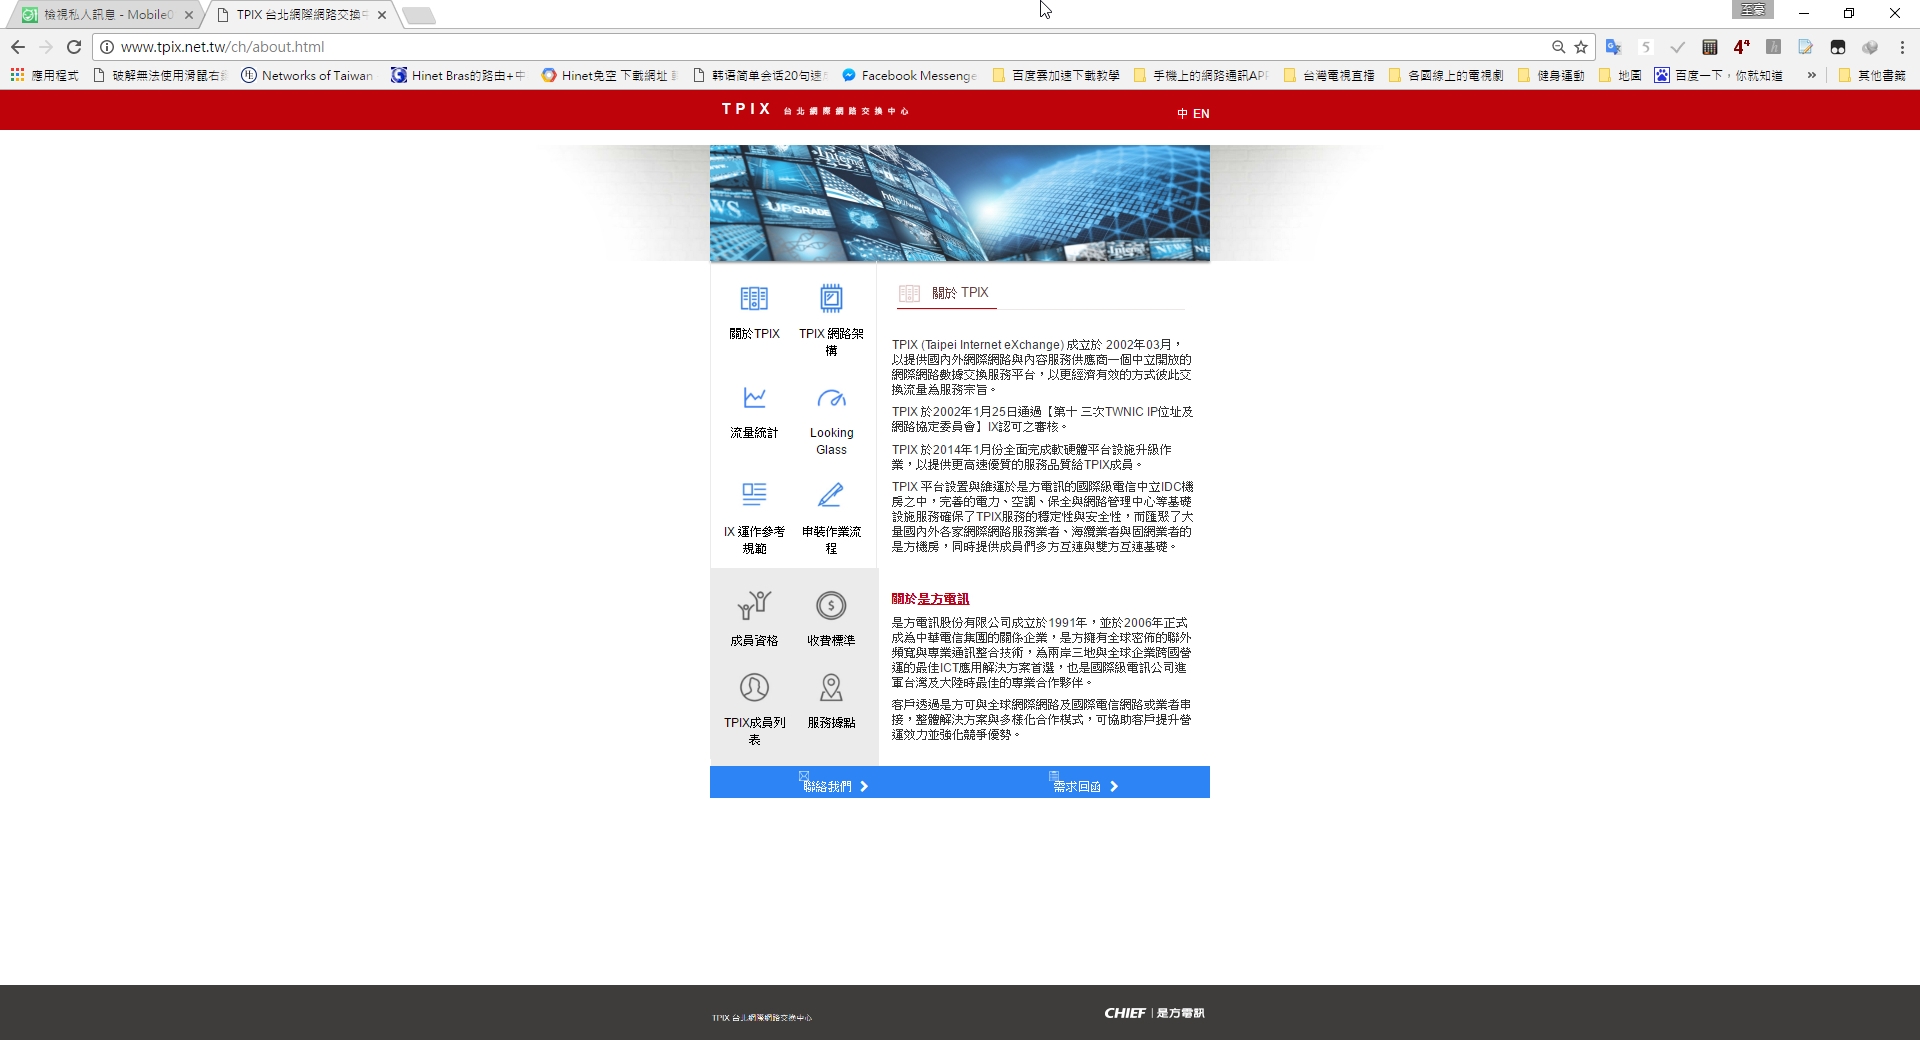1920x1040 pixels.
Task: Open the Google Translate extension icon
Action: [1613, 47]
